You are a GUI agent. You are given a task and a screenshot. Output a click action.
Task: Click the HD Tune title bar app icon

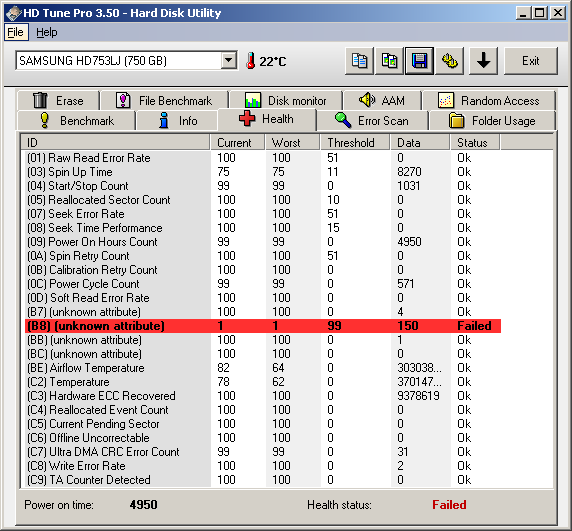pyautogui.click(x=13, y=13)
